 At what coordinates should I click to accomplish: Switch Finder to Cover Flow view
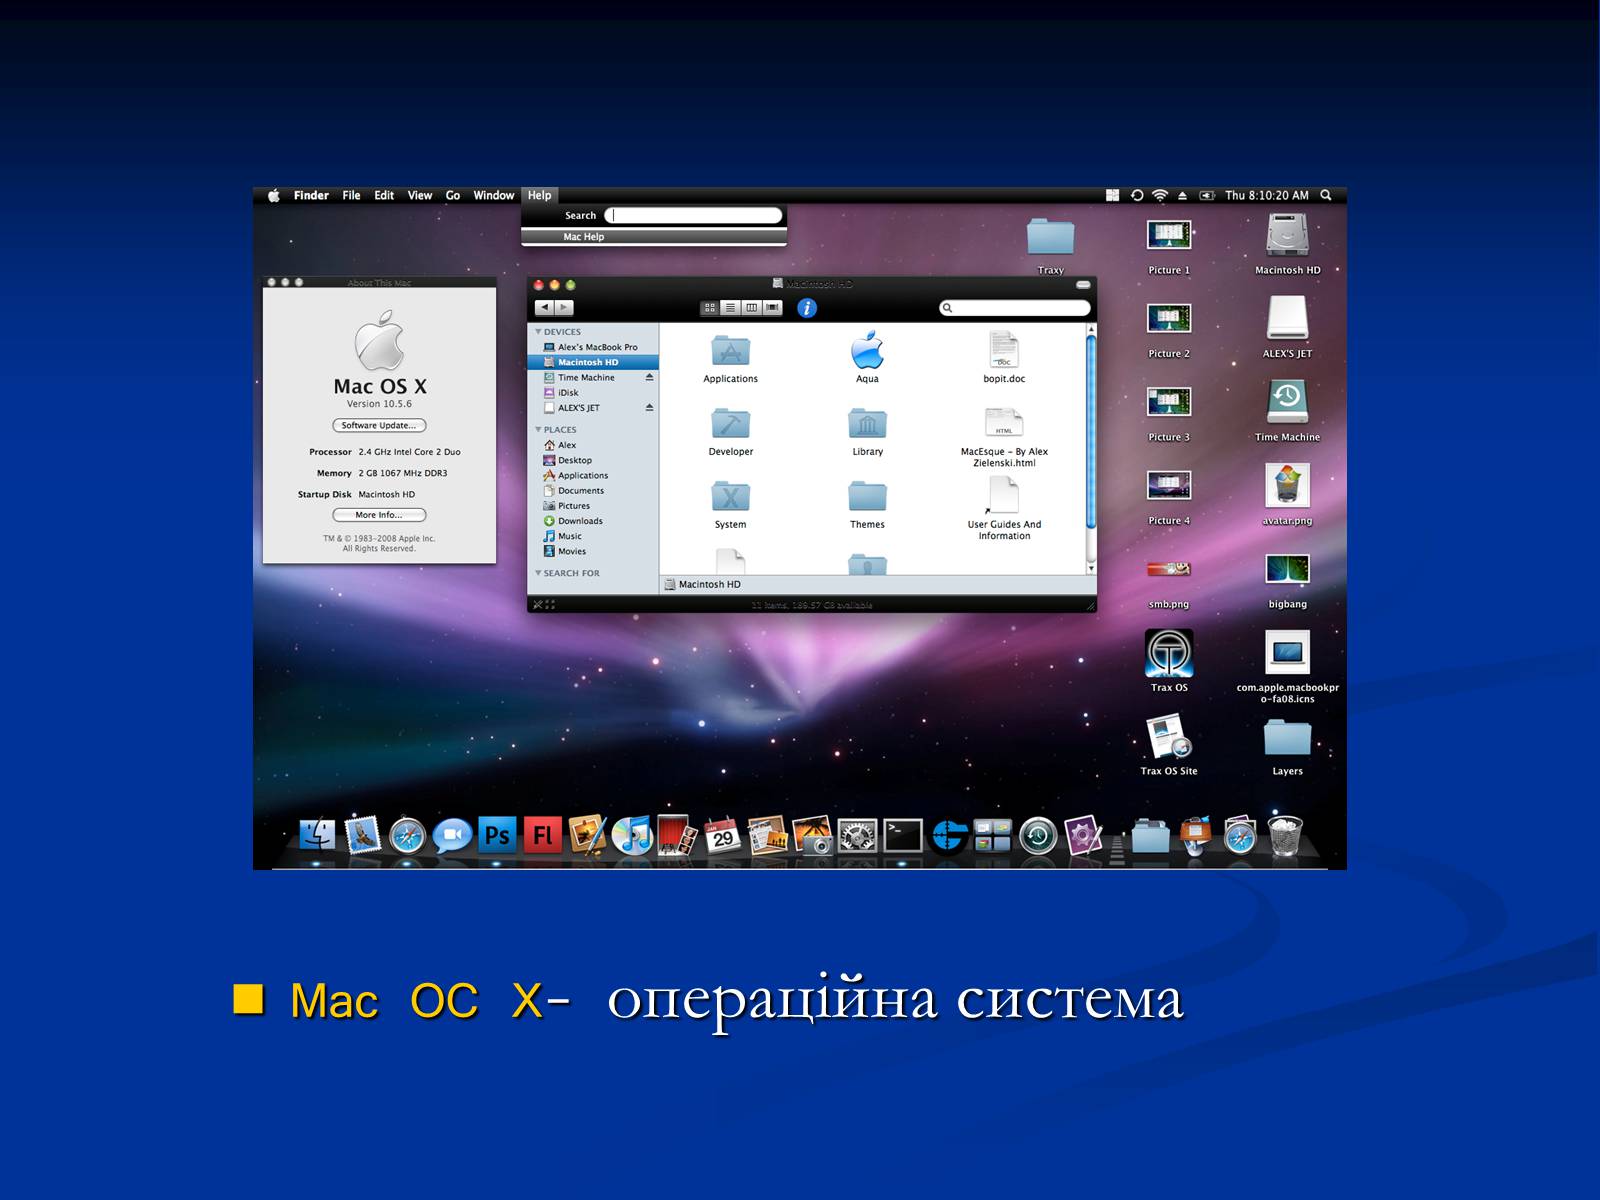[773, 308]
